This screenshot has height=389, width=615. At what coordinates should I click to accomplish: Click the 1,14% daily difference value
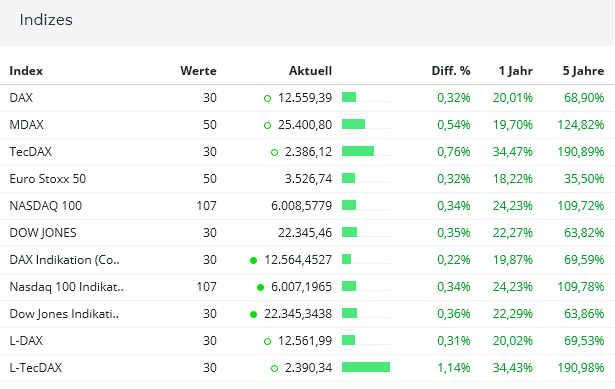click(x=454, y=368)
